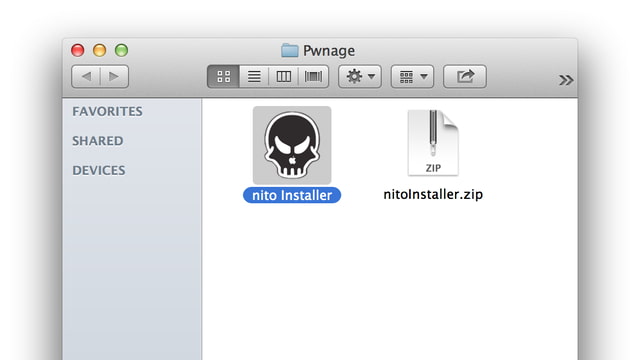Open the Arrange items dropdown
640x360 pixels.
tap(412, 76)
